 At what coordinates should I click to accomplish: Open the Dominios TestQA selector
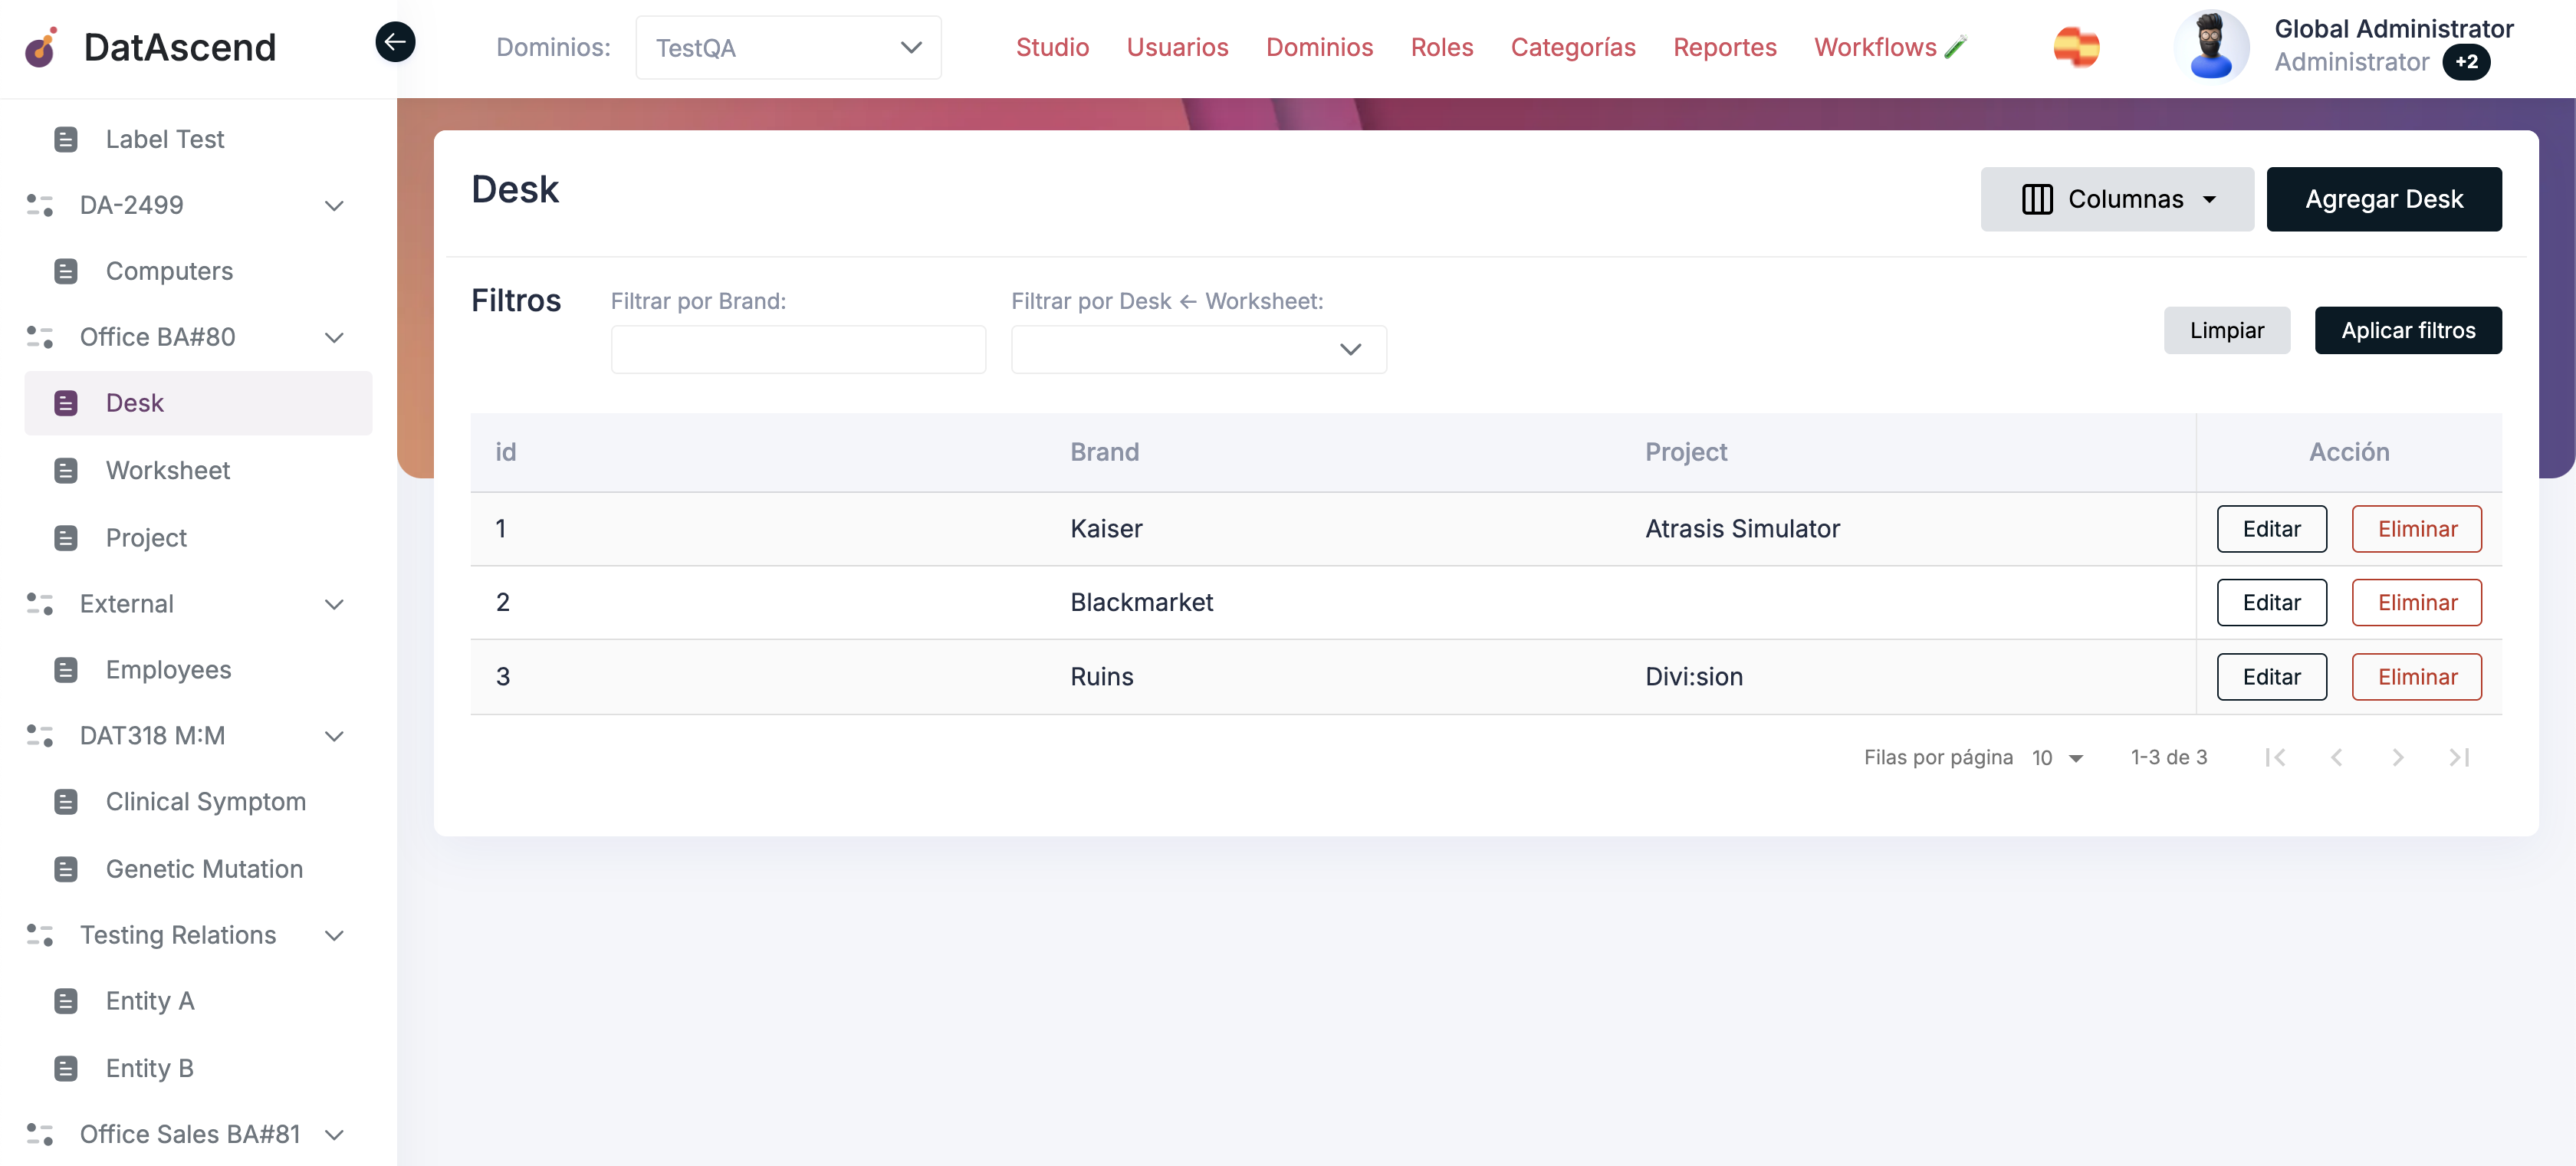pos(787,46)
